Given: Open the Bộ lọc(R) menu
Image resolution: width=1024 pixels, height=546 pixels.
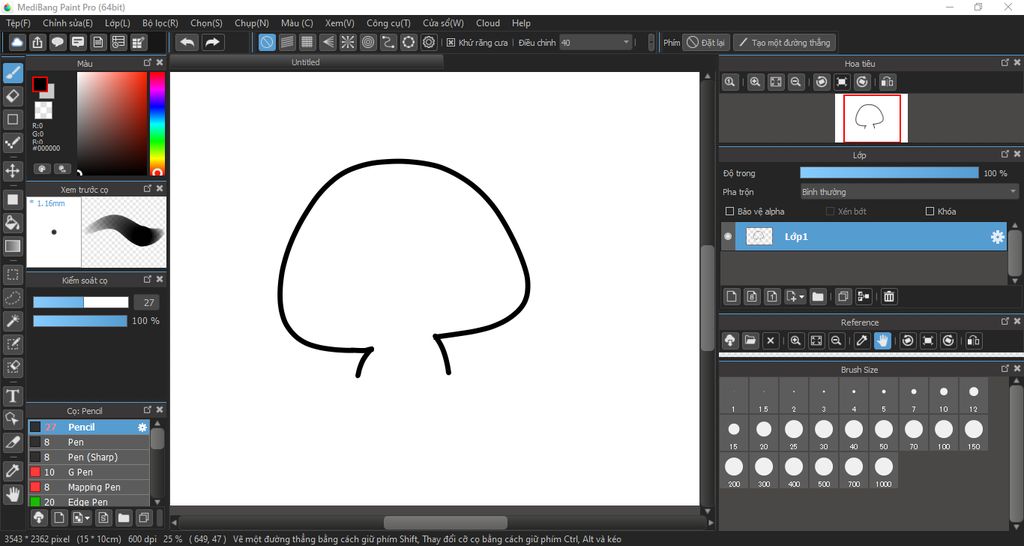Looking at the screenshot, I should pos(160,23).
